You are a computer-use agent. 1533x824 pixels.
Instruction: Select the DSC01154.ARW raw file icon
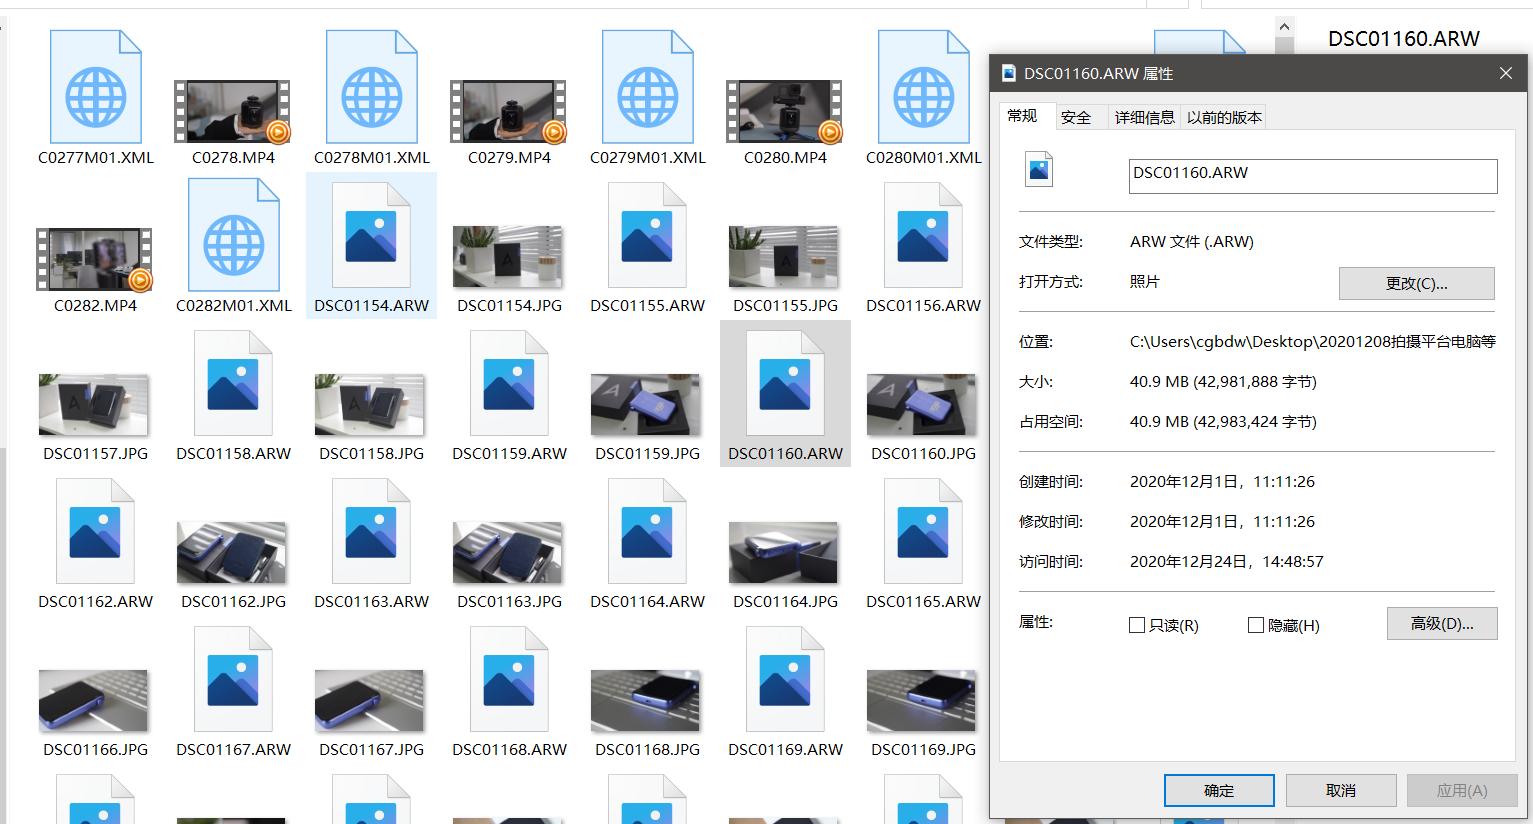[x=371, y=235]
